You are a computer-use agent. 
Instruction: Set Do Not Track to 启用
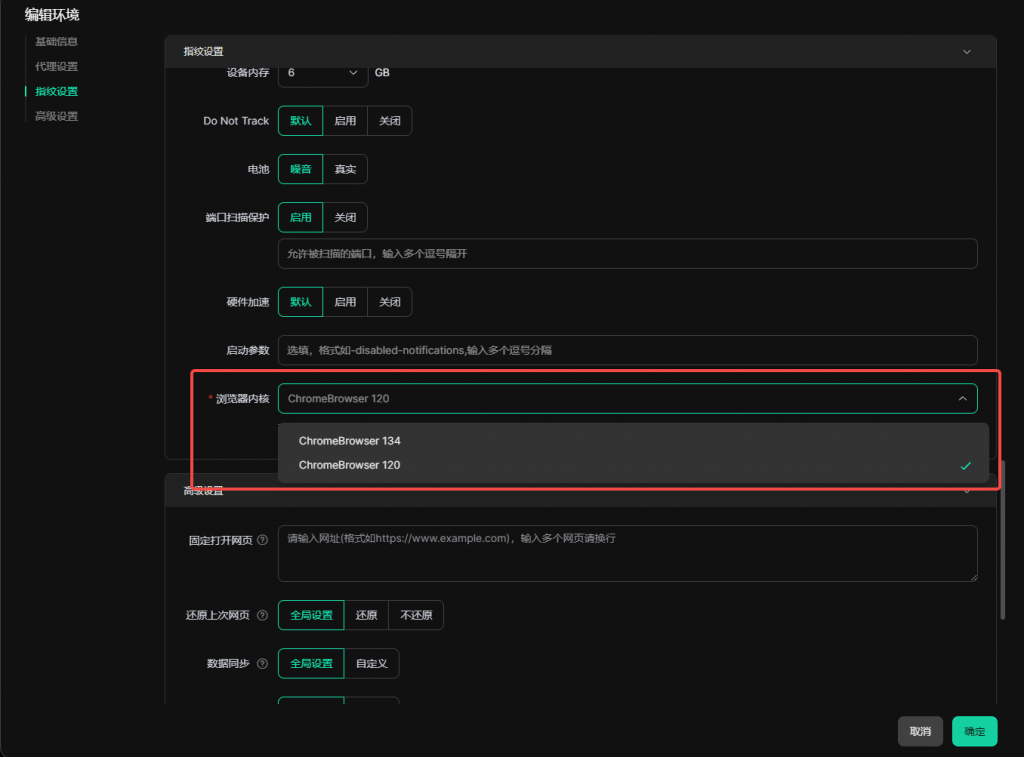pyautogui.click(x=345, y=121)
